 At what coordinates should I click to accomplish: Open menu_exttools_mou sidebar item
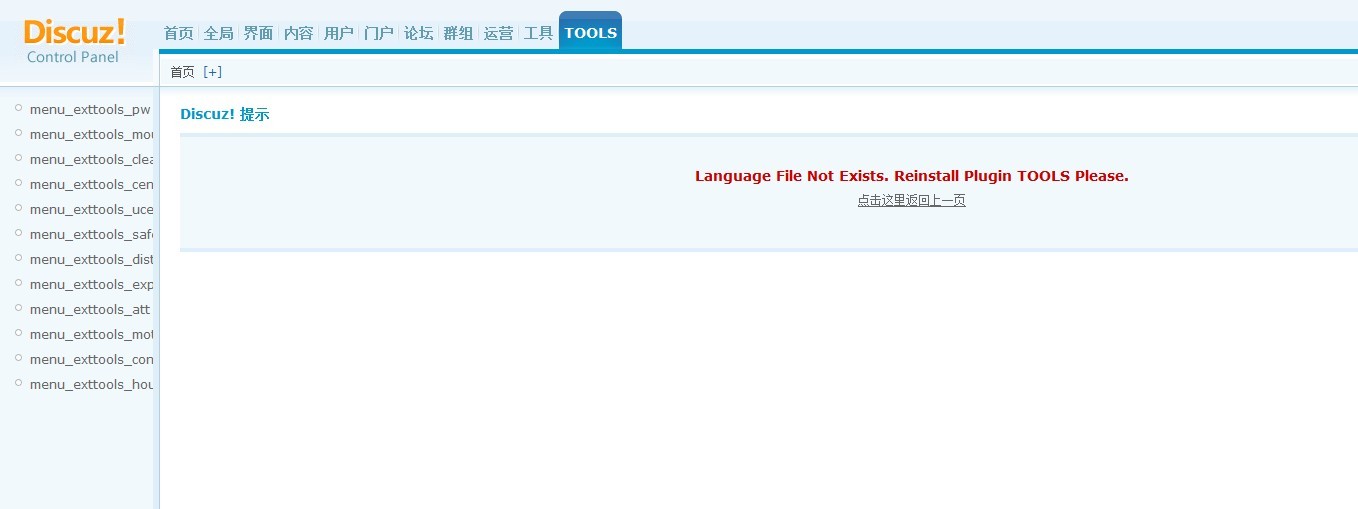tap(91, 134)
